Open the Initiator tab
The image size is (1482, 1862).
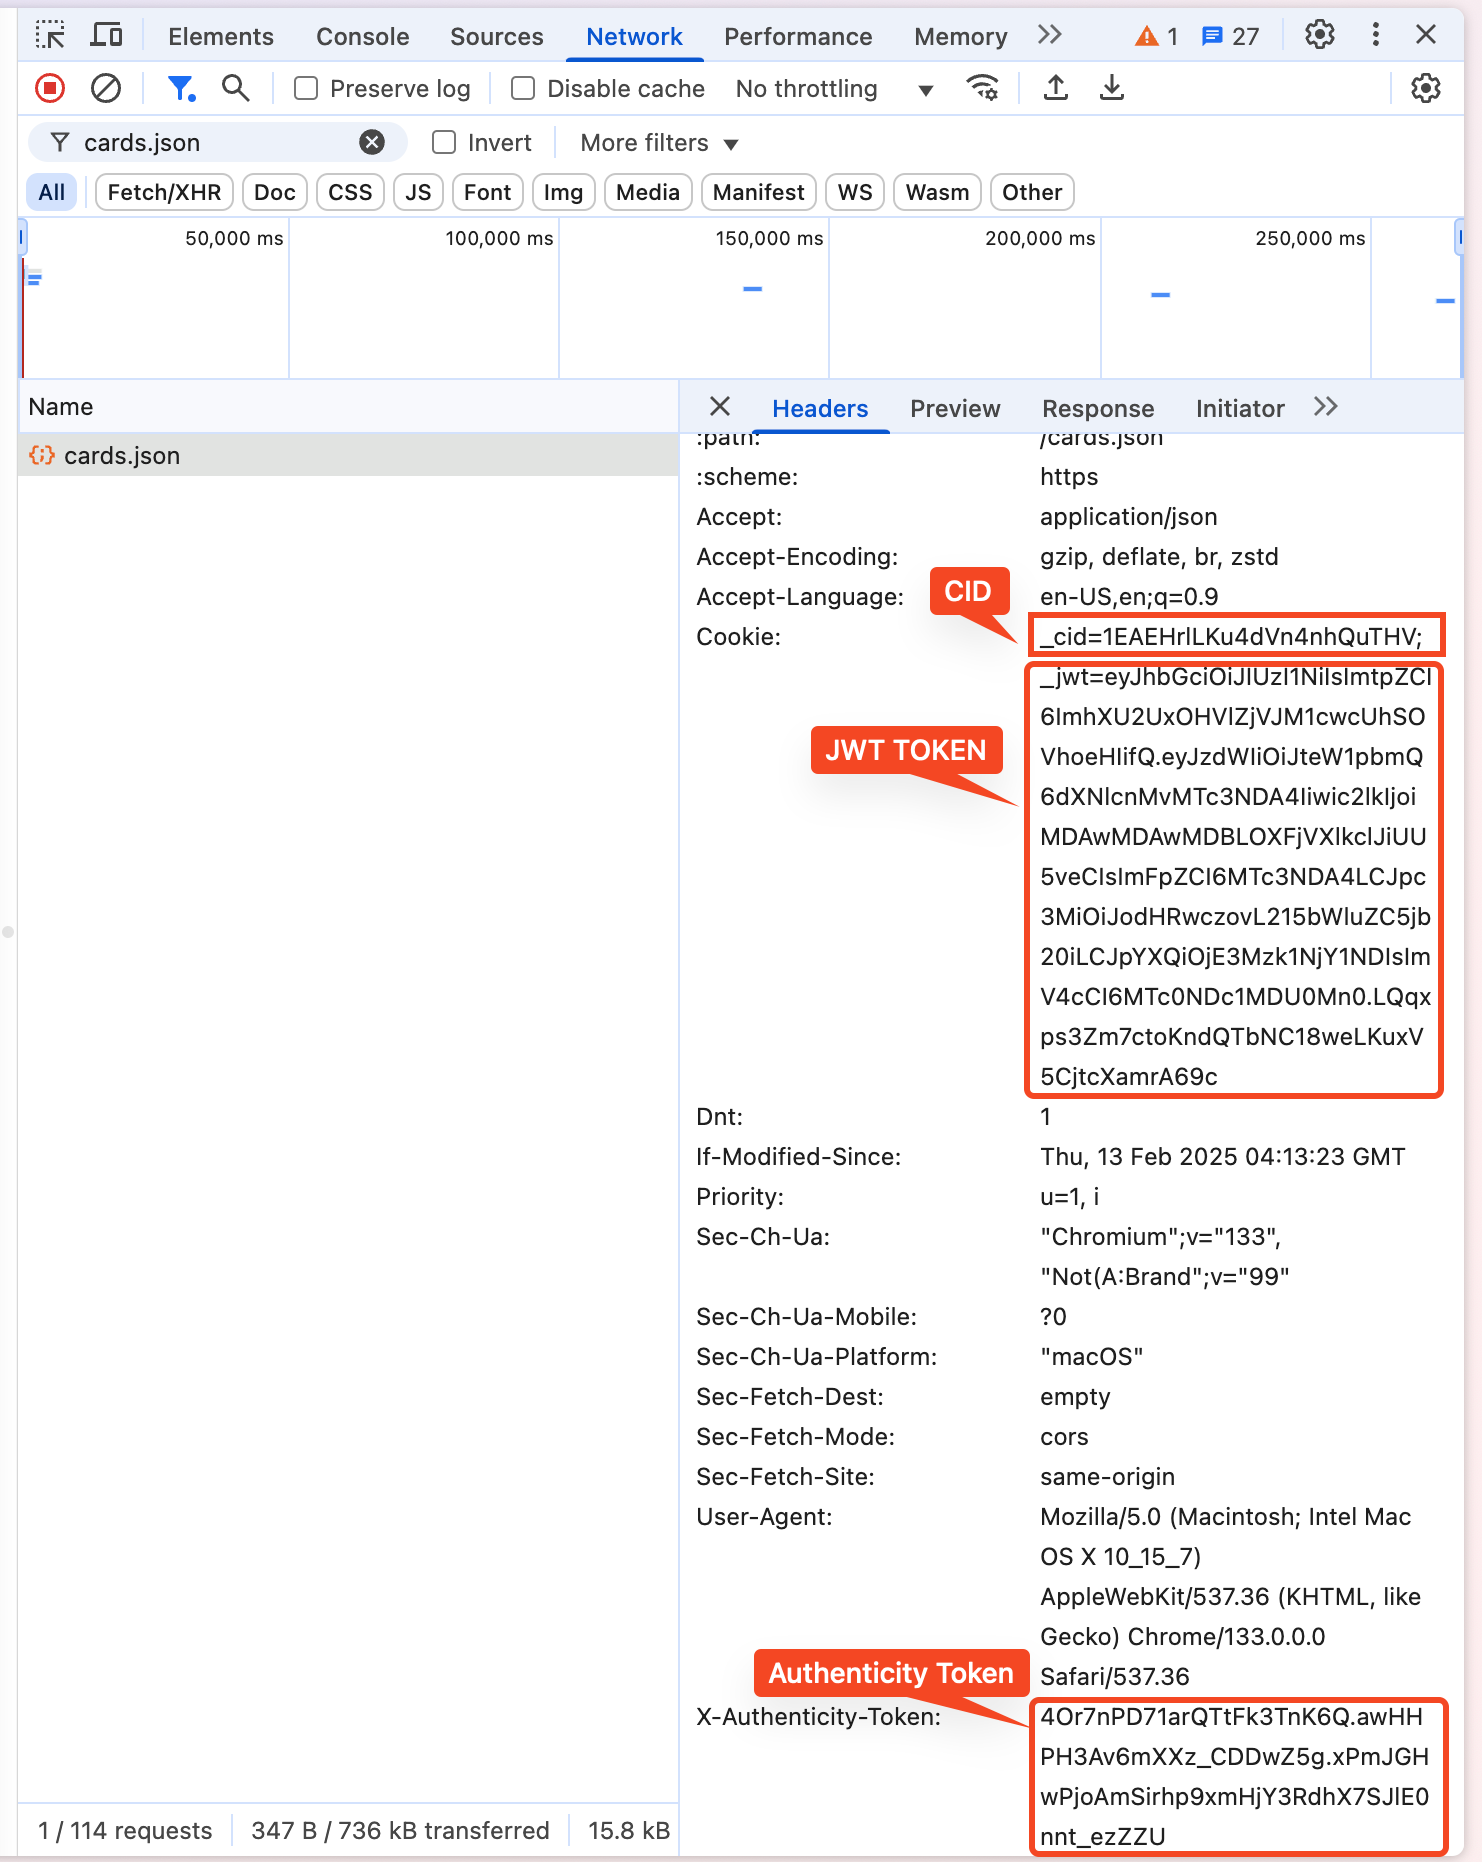click(1240, 409)
